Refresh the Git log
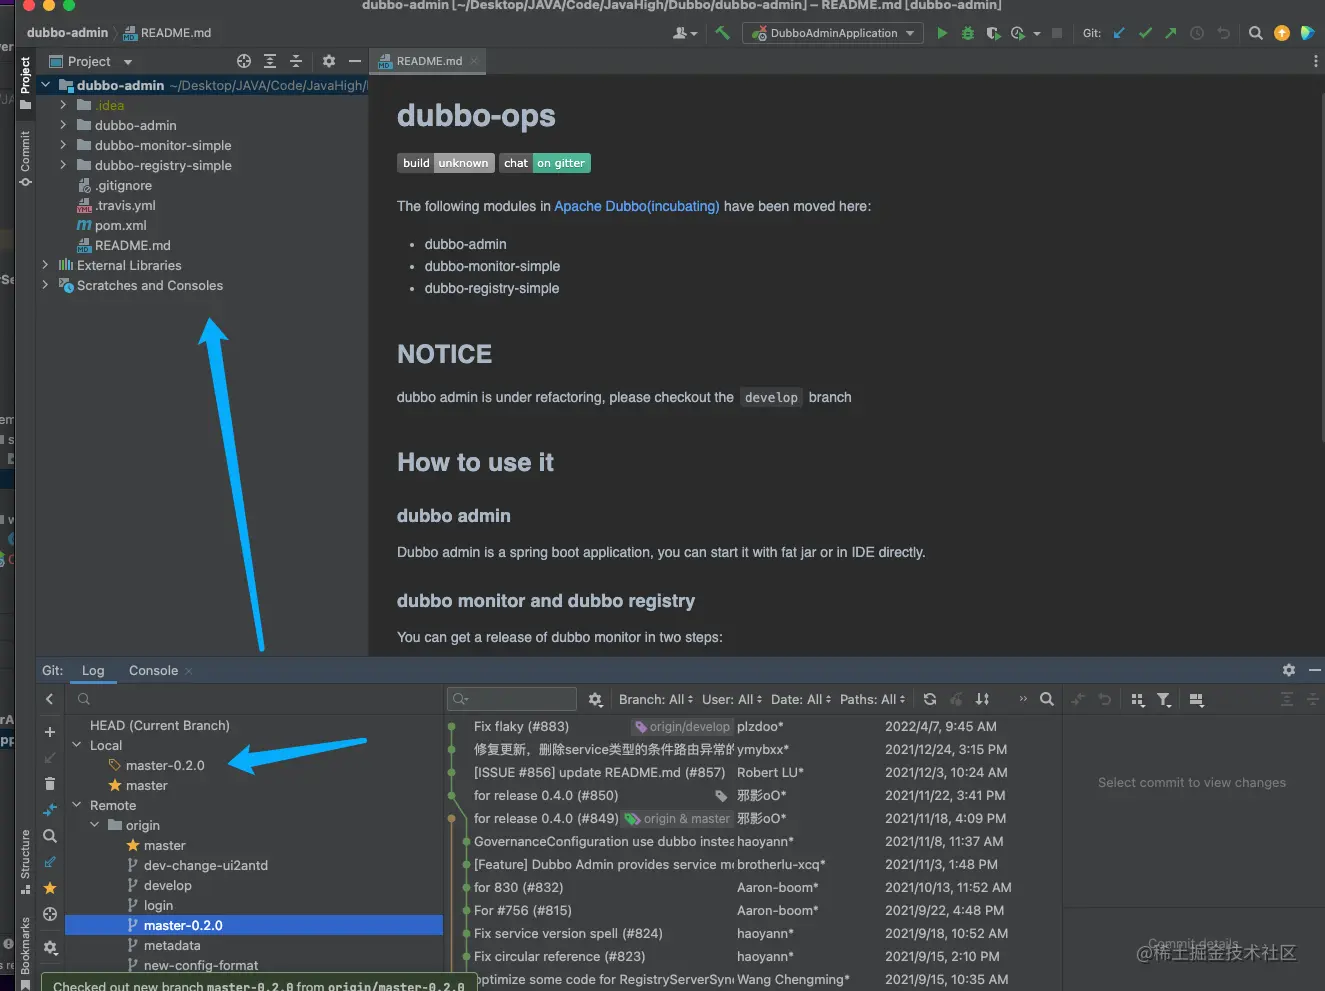1325x991 pixels. 930,699
